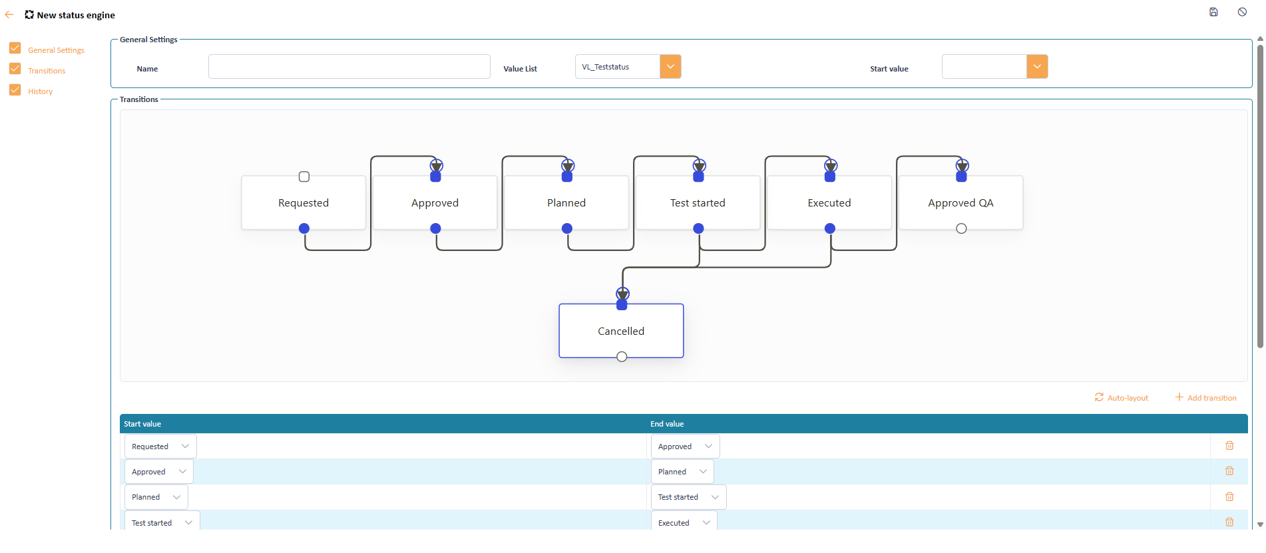Open the Requested start value dropdown
The height and width of the screenshot is (553, 1266).
pos(160,446)
